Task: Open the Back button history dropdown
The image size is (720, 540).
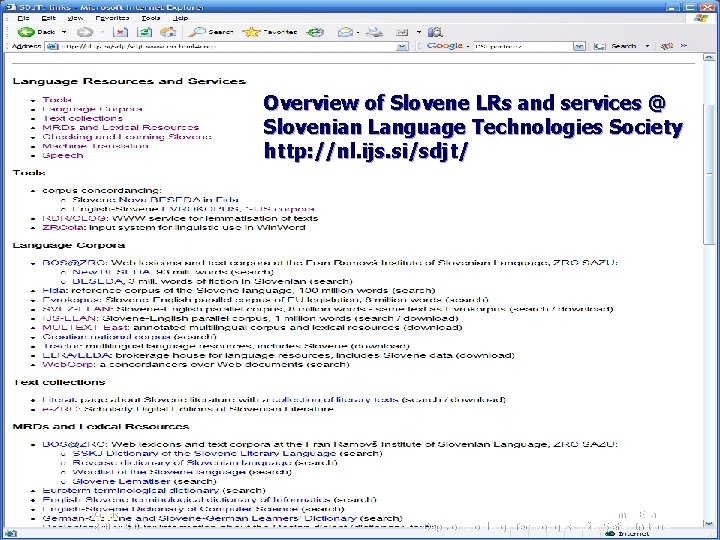Action: [x=64, y=32]
